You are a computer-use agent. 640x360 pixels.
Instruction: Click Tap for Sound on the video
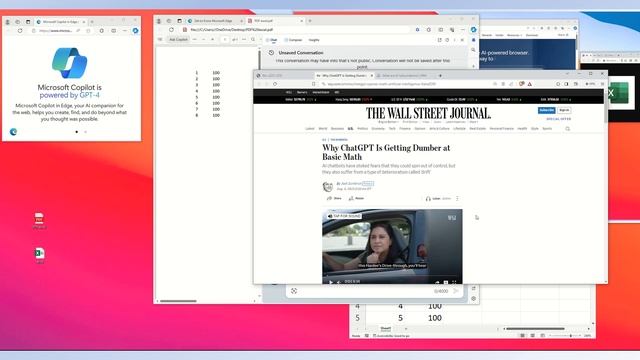coord(344,216)
